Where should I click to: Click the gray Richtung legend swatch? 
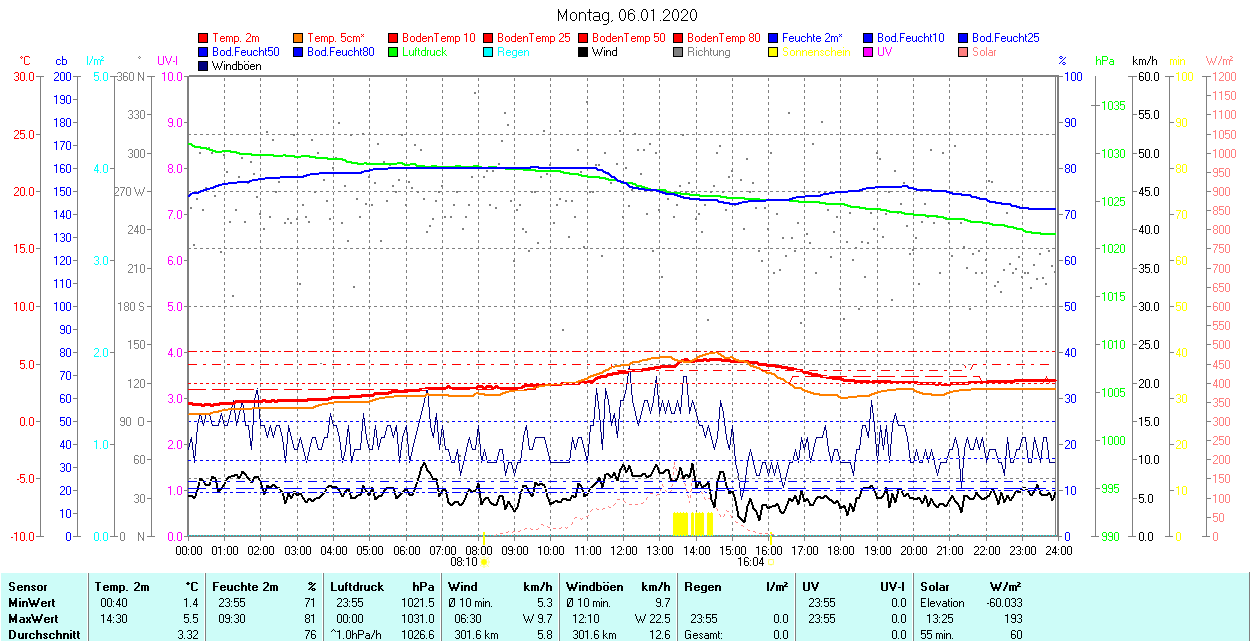click(678, 52)
